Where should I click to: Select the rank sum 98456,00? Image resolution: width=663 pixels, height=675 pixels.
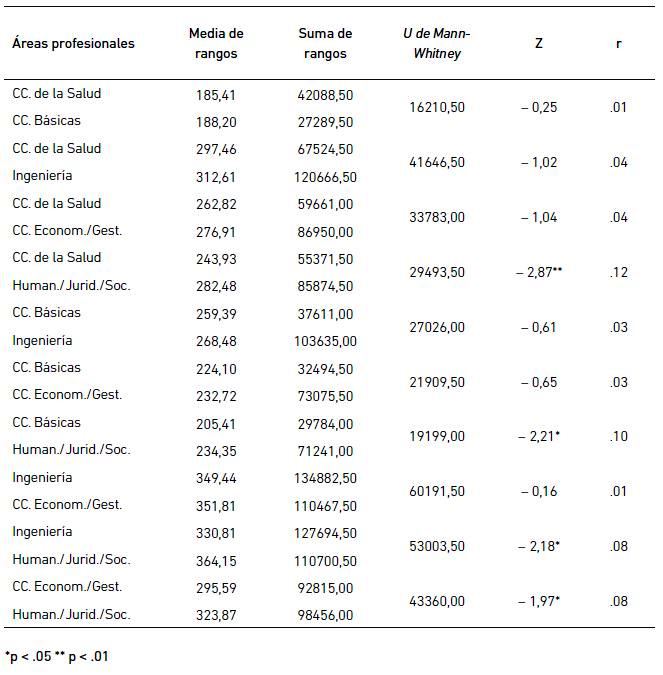[x=326, y=614]
